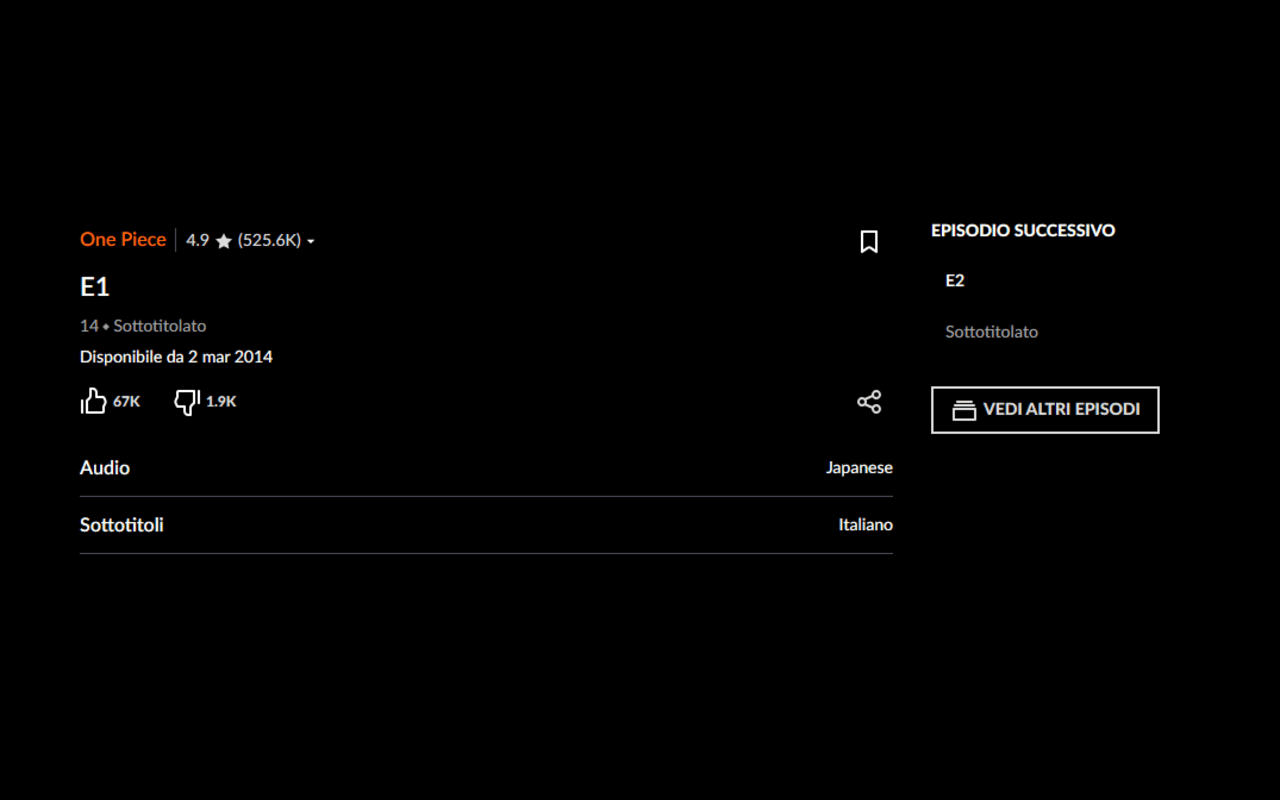
Task: Click the (525.6K) ratings count
Action: 269,241
